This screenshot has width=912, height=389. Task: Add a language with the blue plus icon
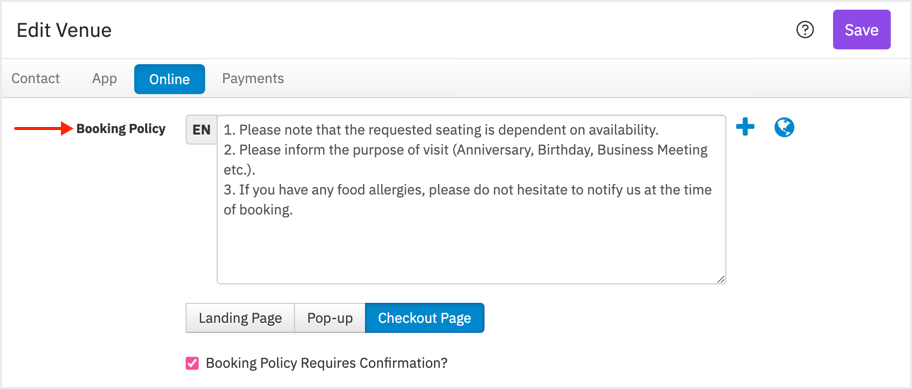click(x=745, y=127)
